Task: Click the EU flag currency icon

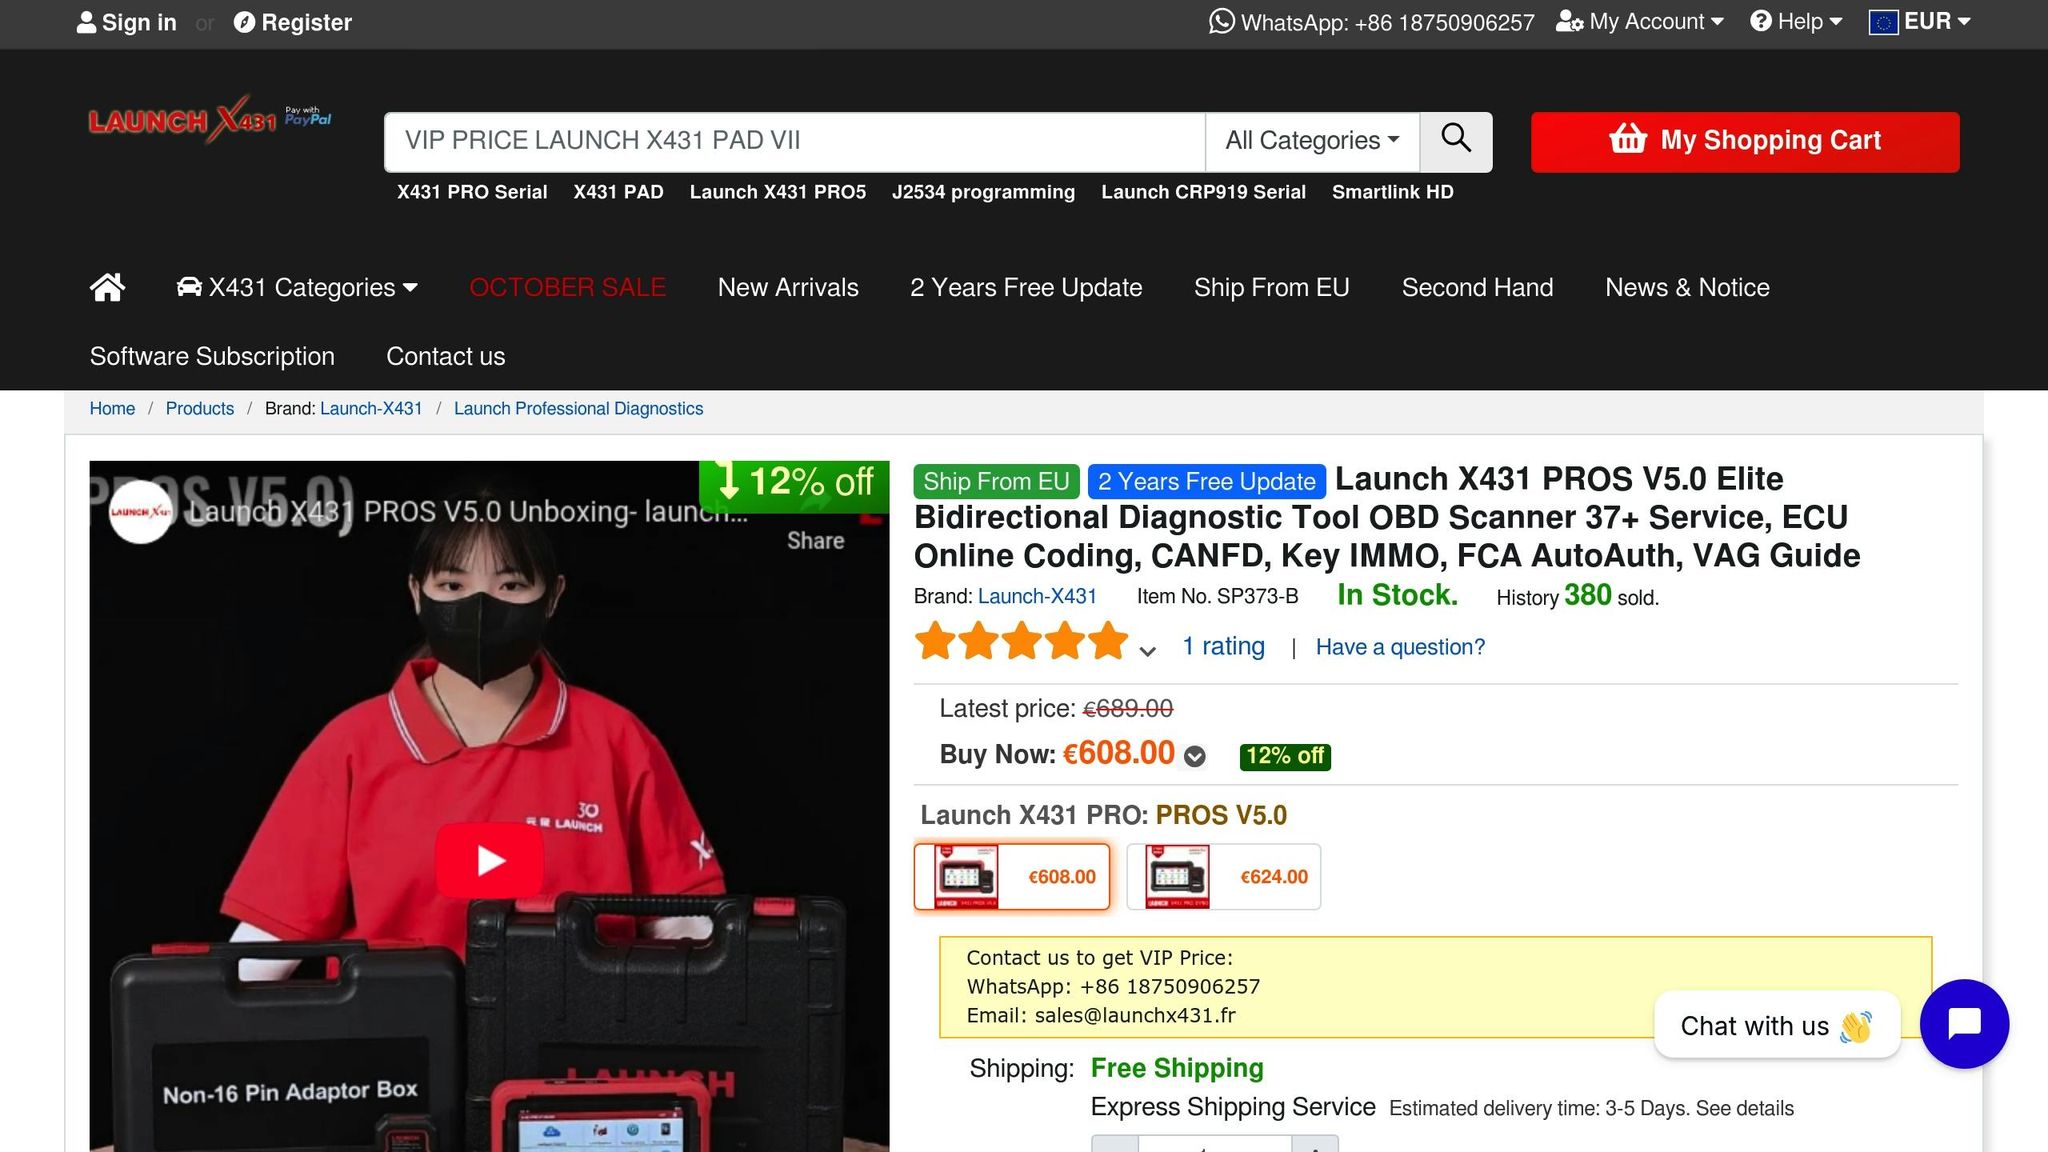Action: [x=1884, y=21]
